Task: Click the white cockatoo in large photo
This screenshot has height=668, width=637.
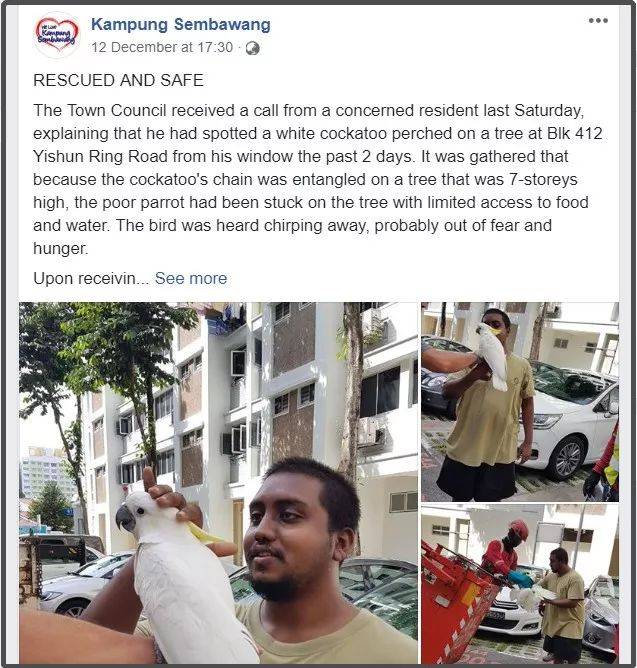Action: click(x=179, y=575)
